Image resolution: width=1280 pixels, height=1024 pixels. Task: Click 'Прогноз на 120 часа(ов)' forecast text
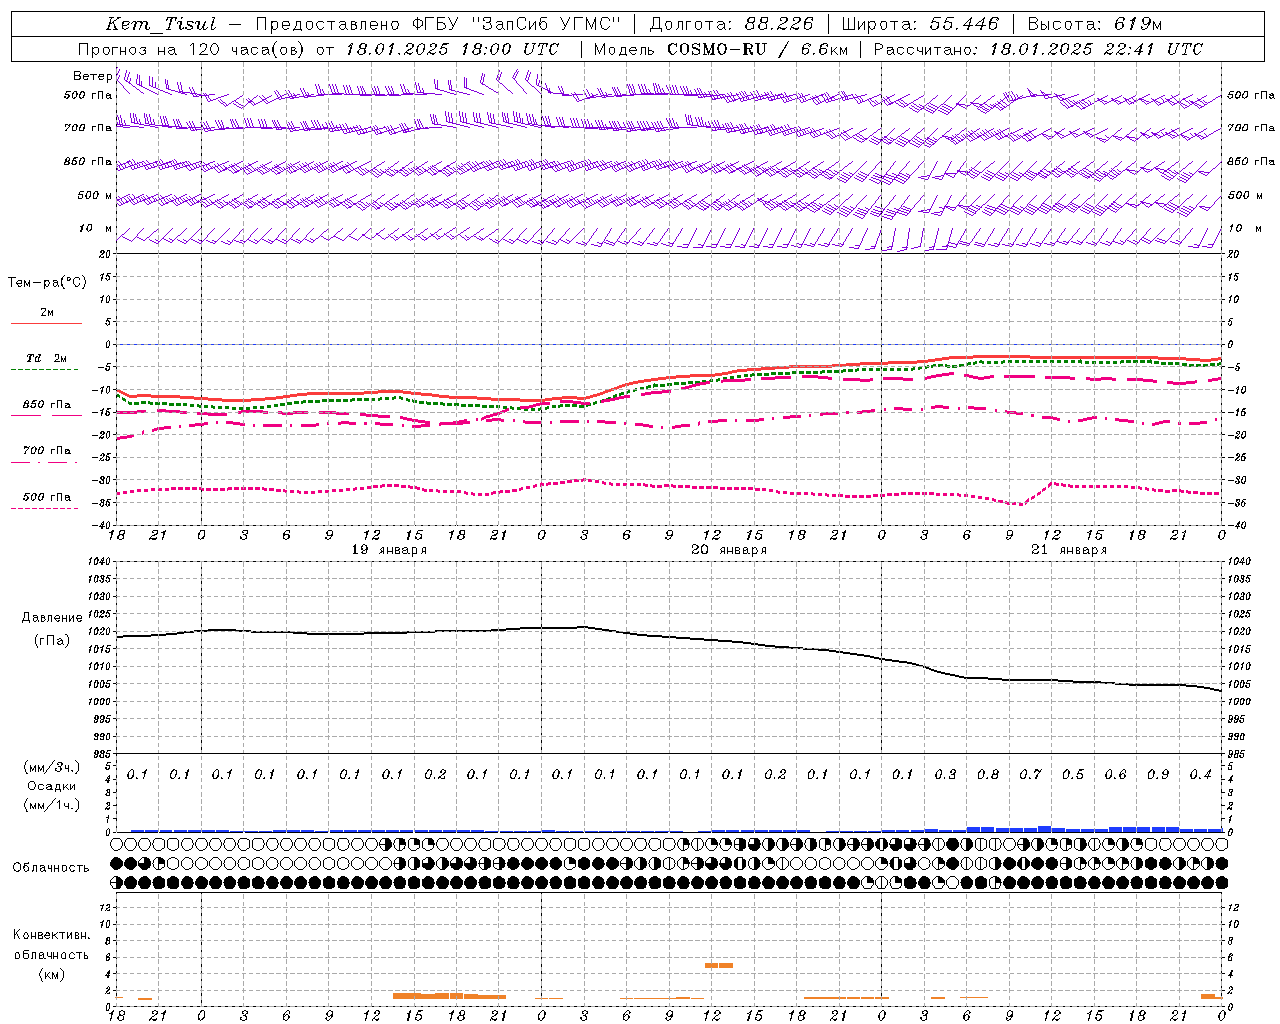191,49
